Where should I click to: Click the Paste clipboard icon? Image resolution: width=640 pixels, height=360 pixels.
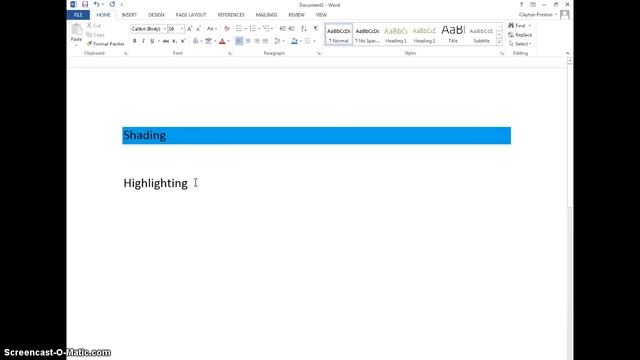coord(76,29)
